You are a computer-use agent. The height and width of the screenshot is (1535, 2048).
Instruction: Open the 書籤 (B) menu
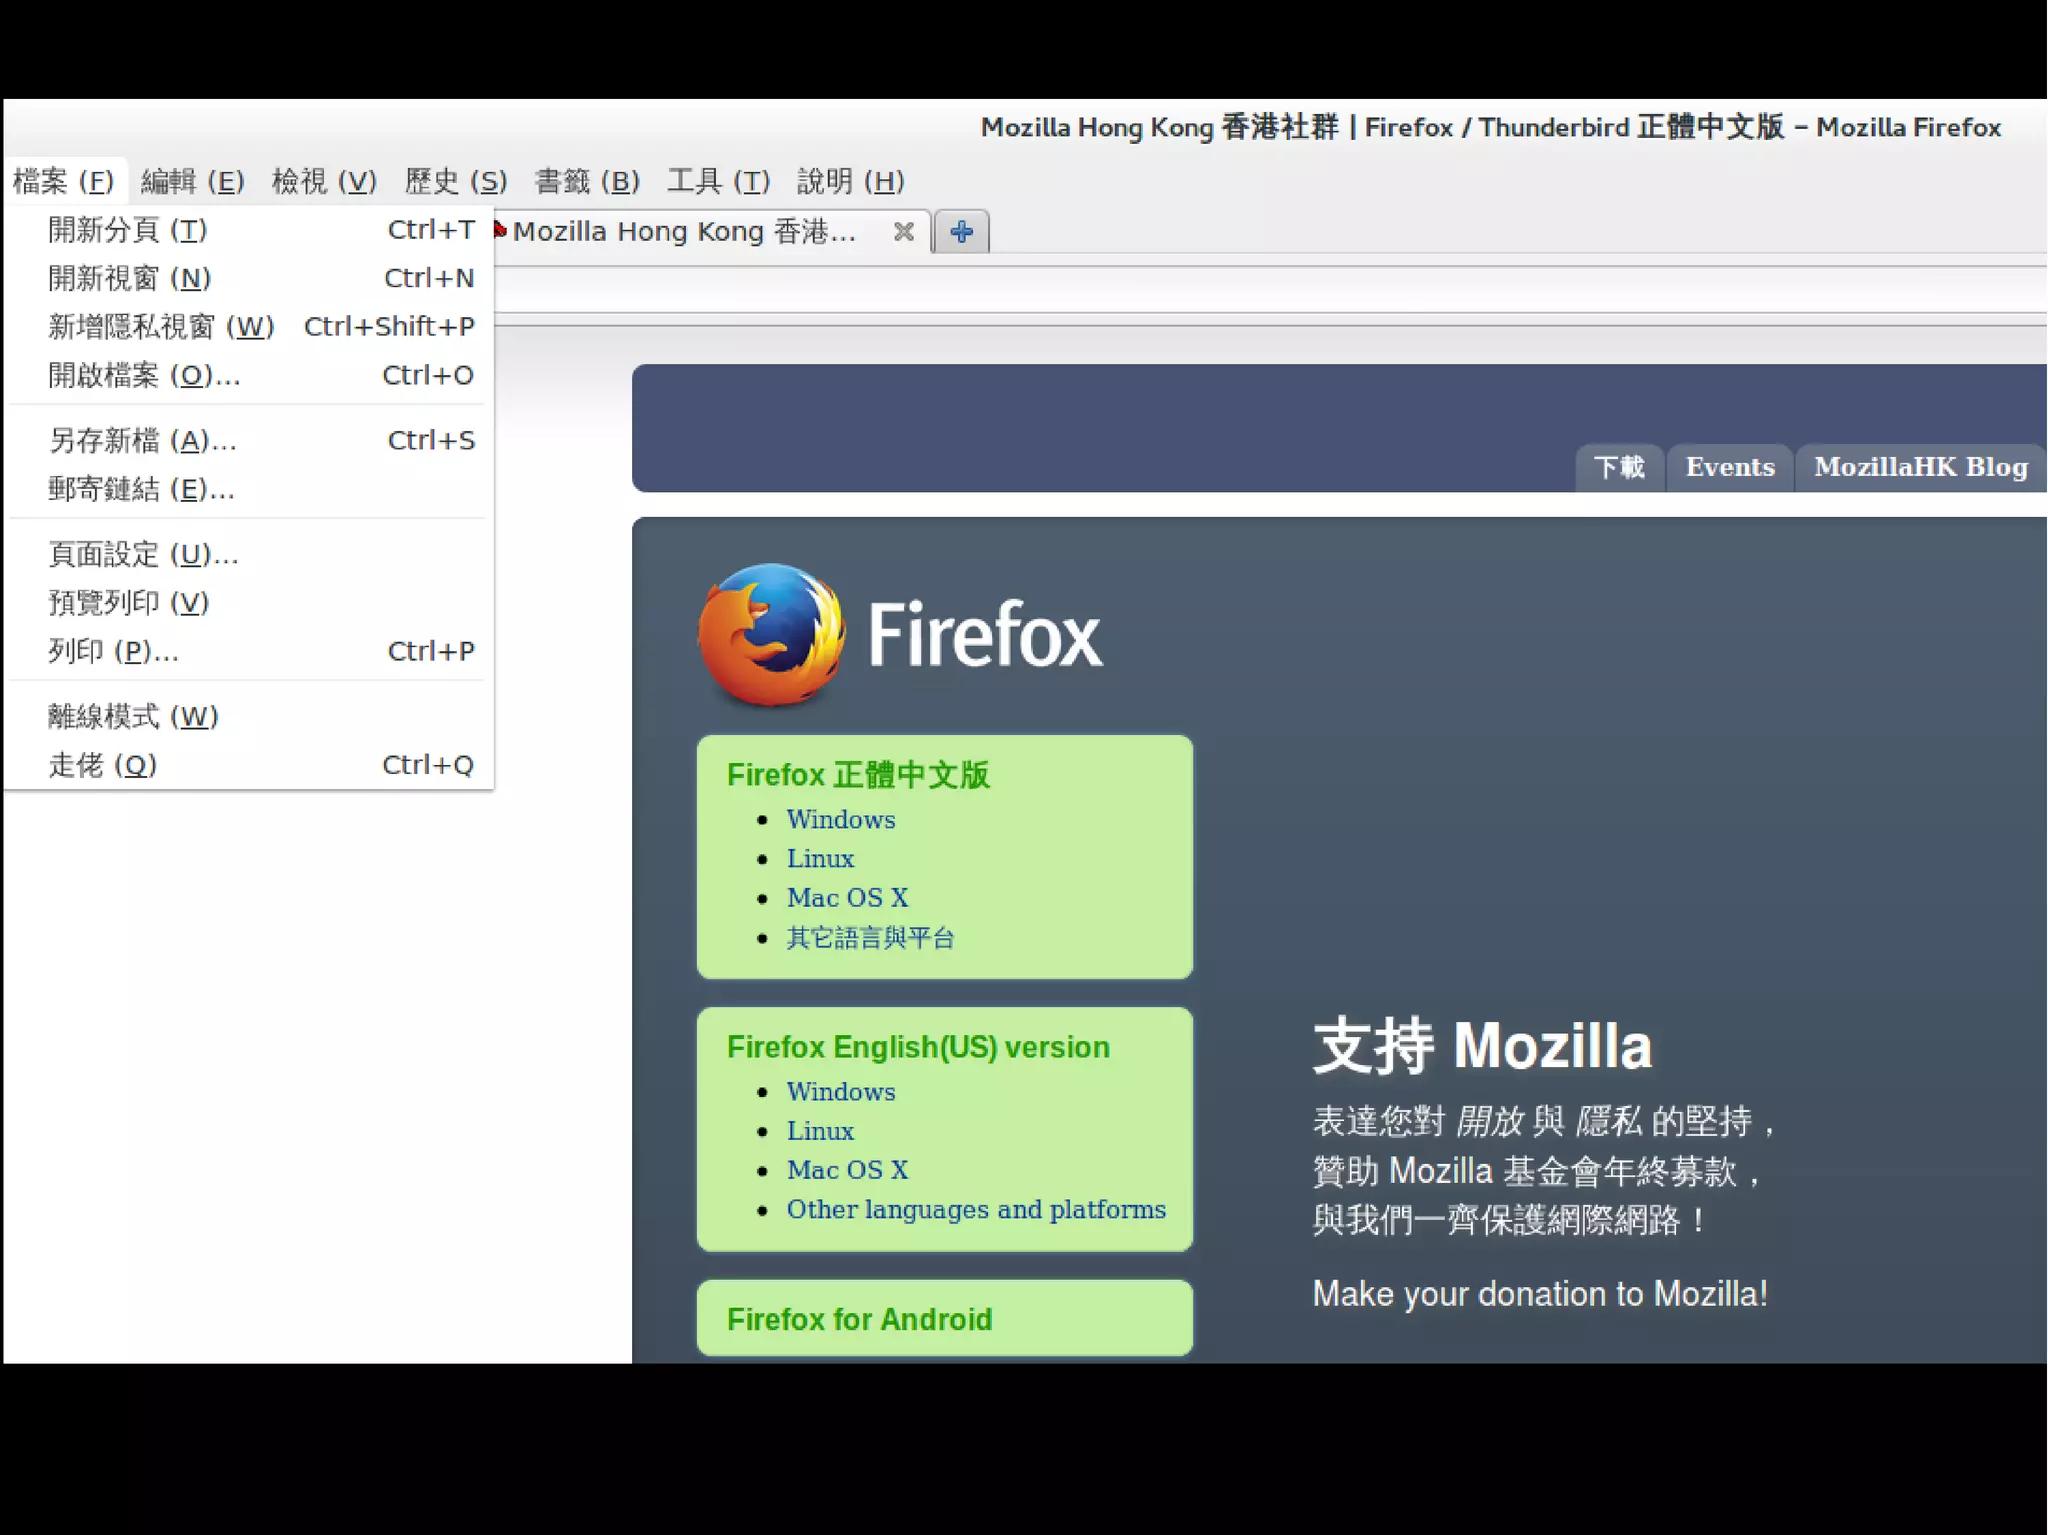tap(587, 181)
